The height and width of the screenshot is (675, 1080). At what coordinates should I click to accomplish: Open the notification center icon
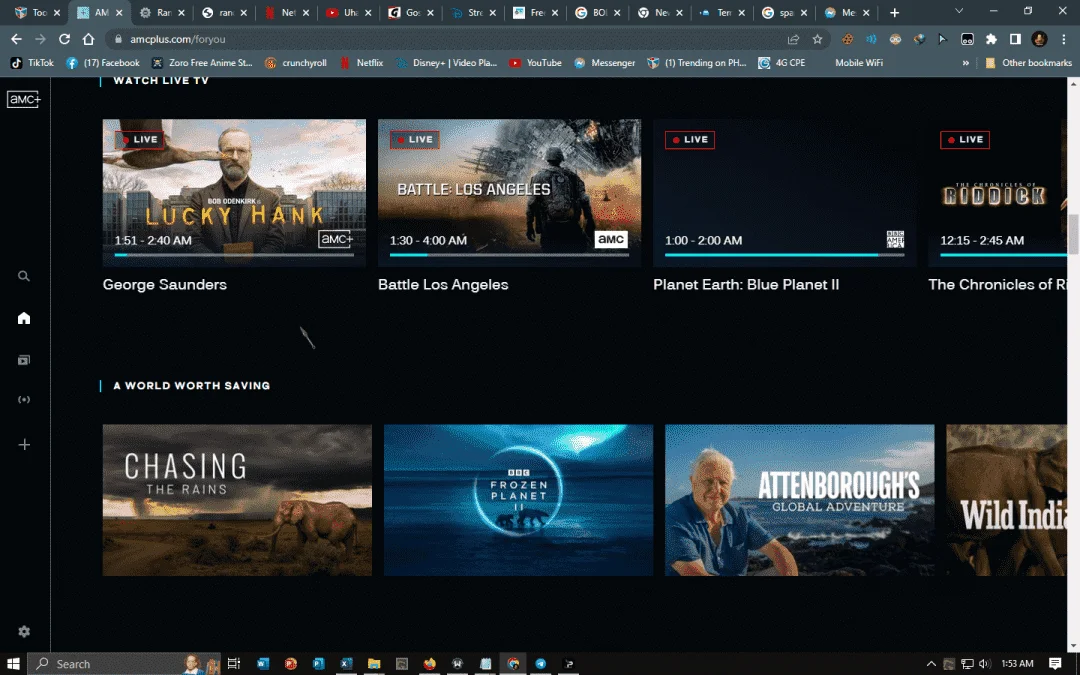click(1055, 664)
